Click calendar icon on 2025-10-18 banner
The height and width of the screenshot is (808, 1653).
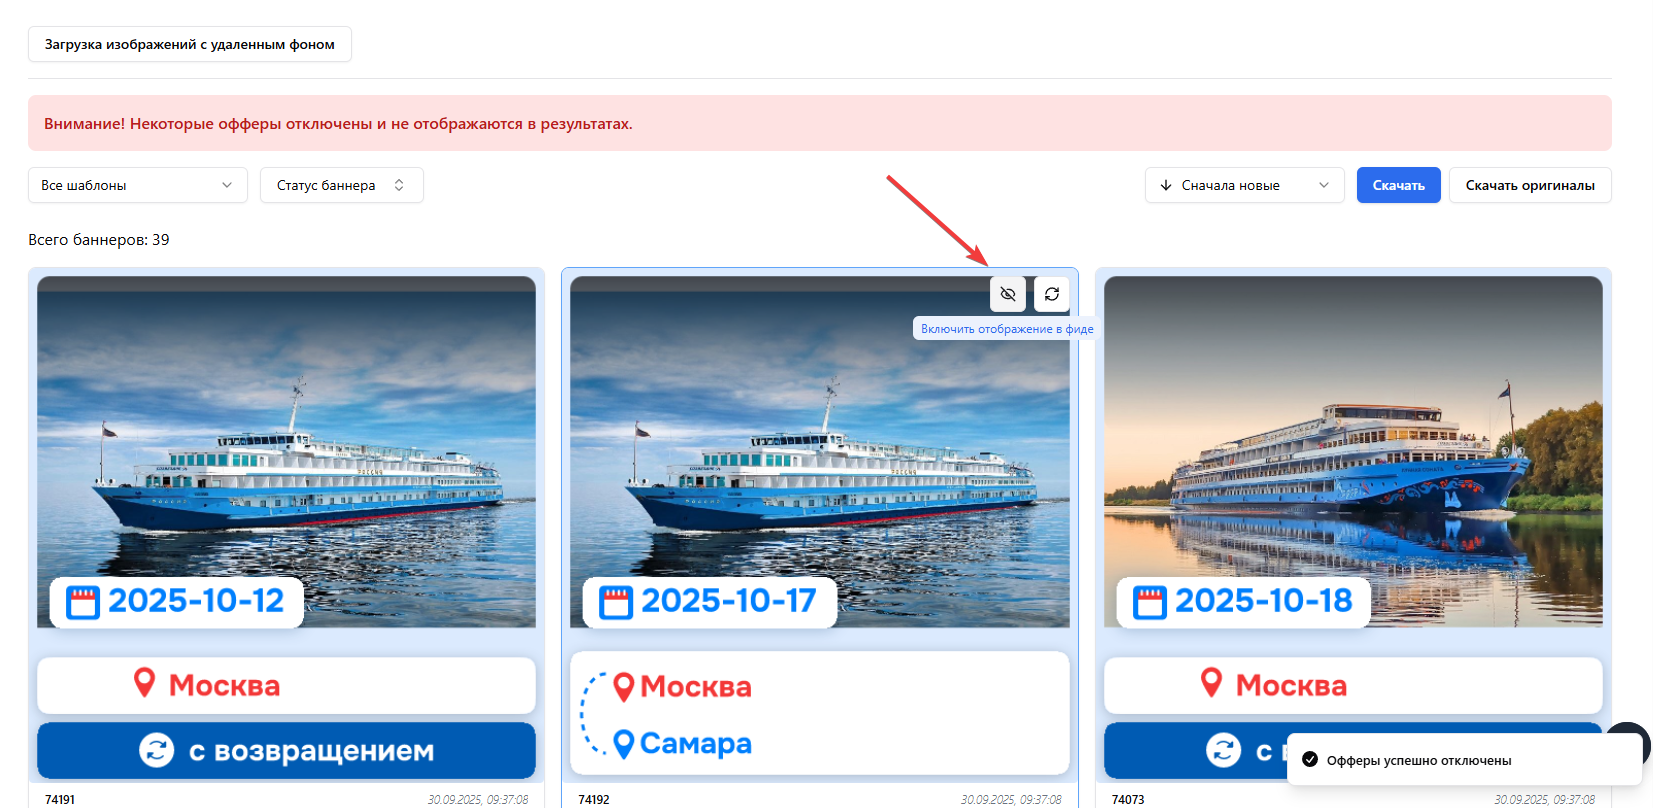tap(1150, 602)
